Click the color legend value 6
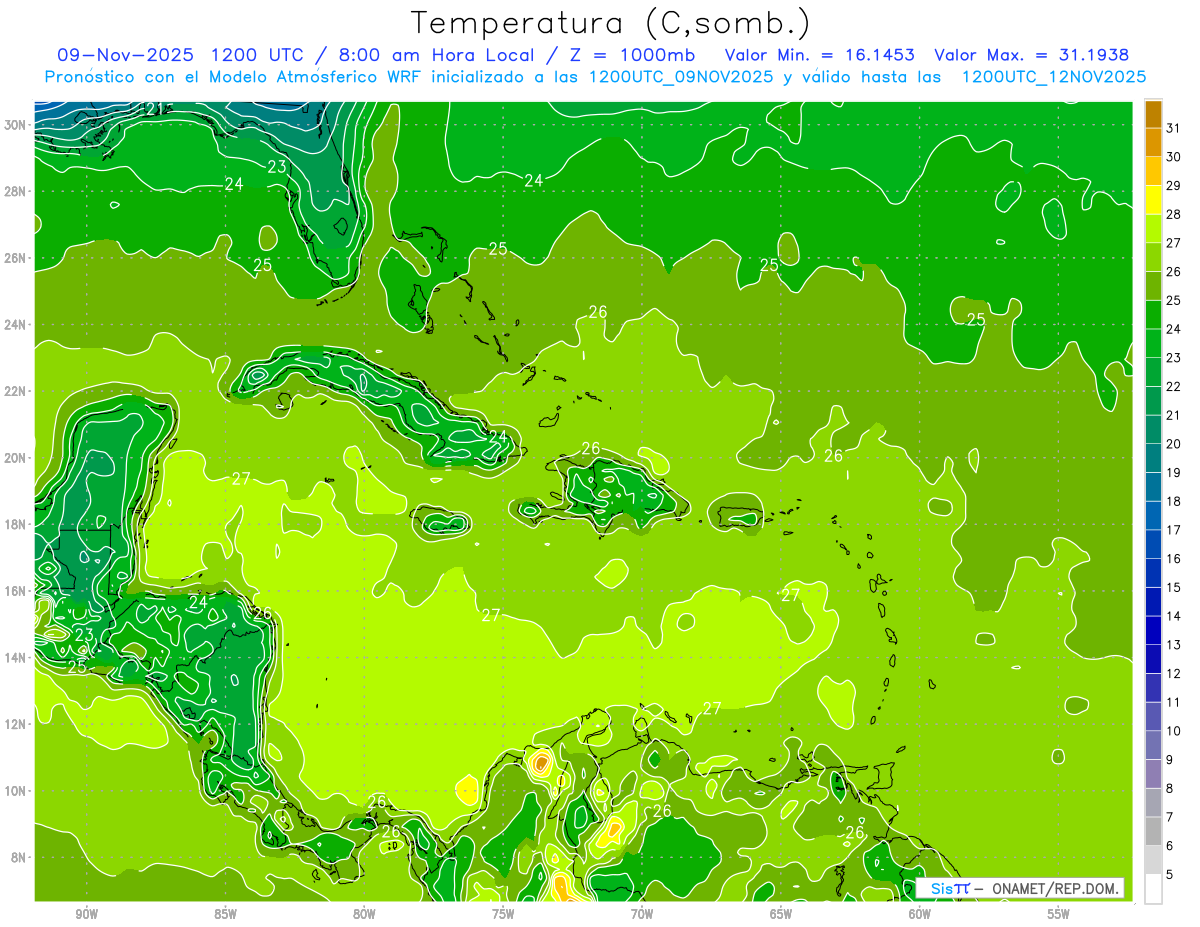This screenshot has width=1200, height=927. coord(1170,847)
